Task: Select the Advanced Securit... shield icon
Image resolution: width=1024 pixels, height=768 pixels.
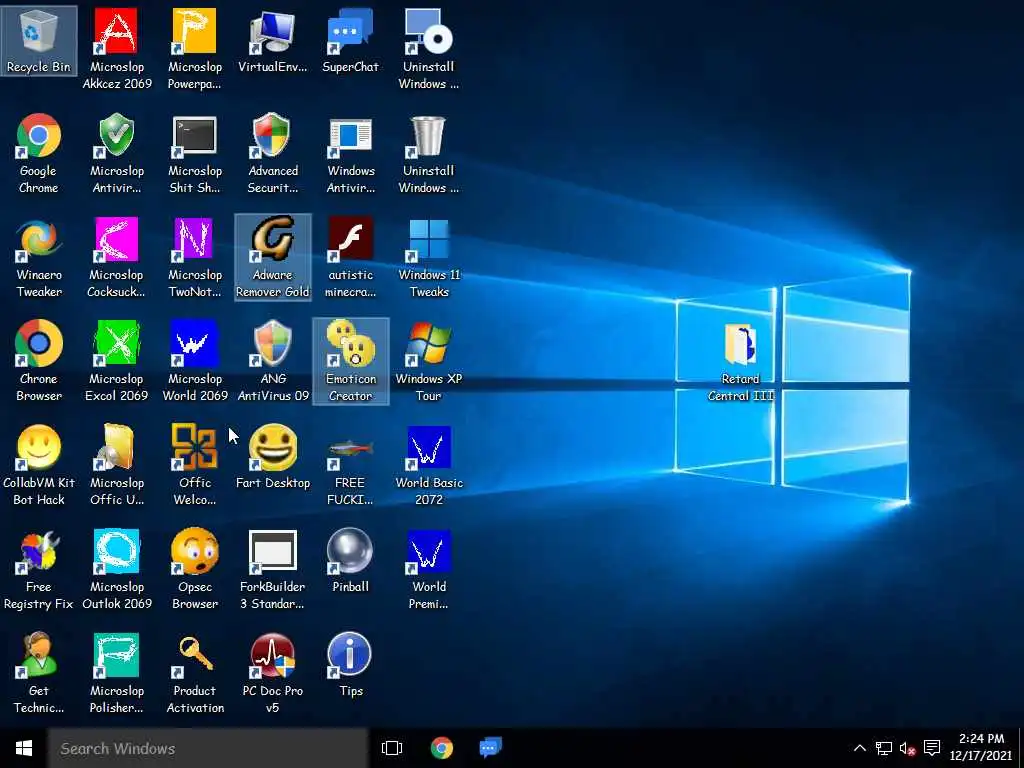Action: [x=273, y=153]
